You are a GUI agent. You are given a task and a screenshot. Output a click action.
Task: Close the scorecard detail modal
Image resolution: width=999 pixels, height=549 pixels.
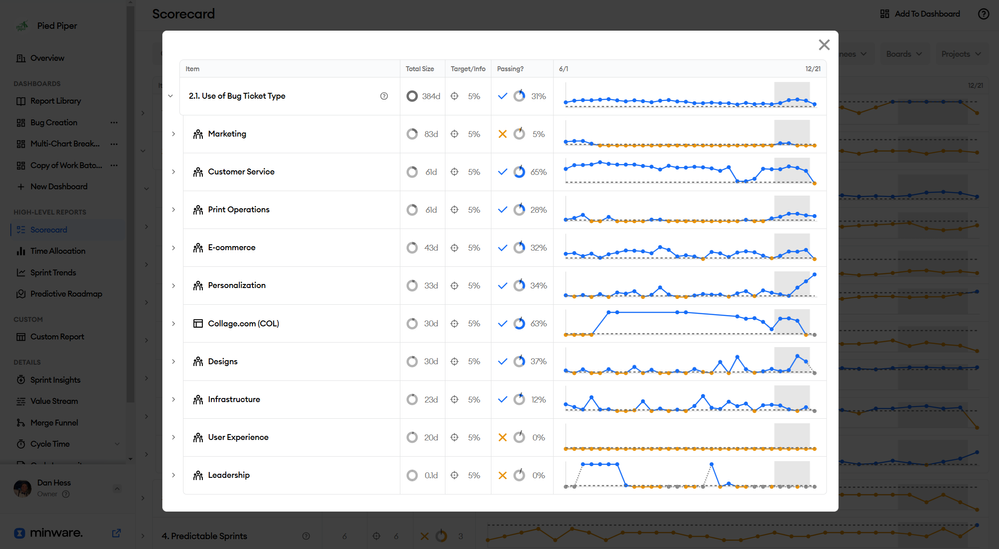[x=824, y=45]
